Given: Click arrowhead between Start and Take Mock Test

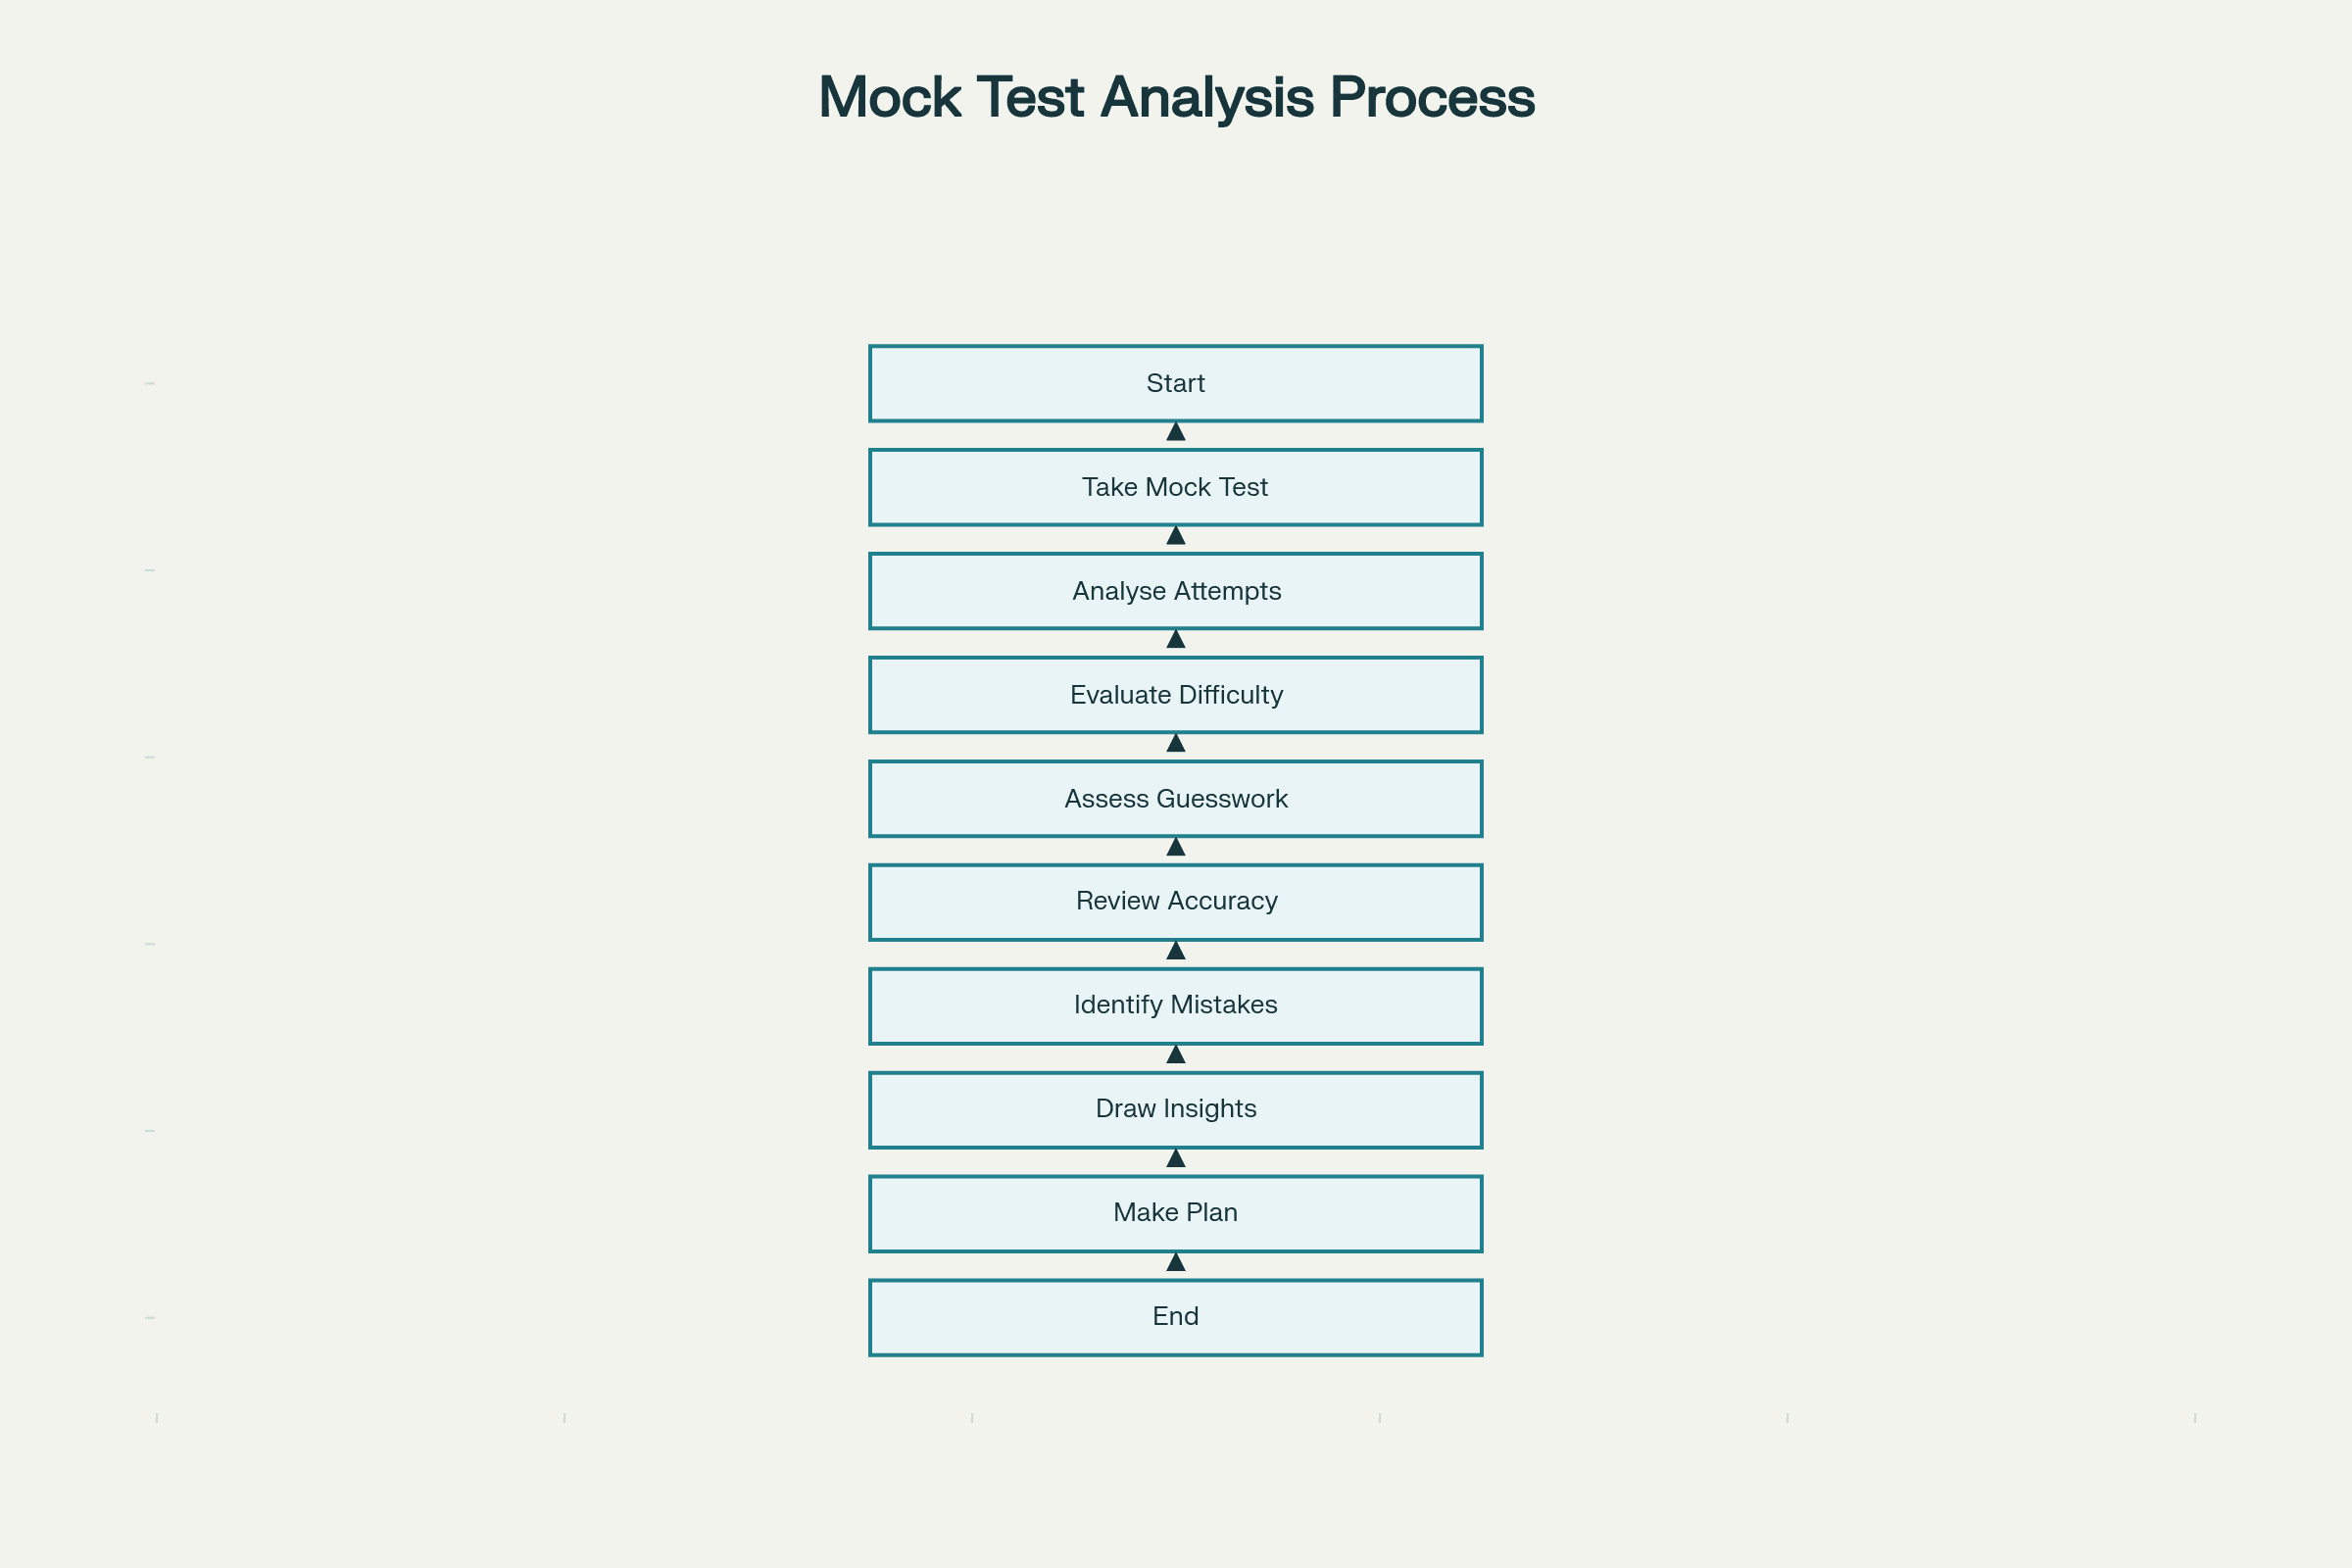Looking at the screenshot, I should [1176, 432].
